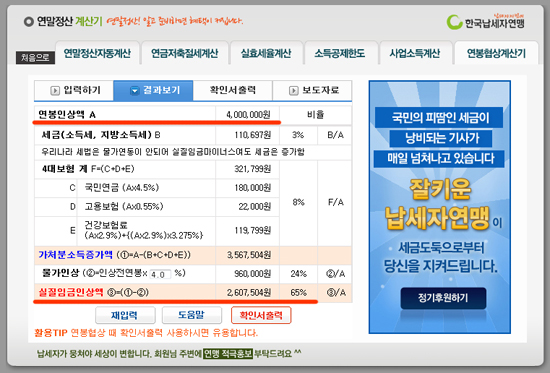Click the 활용TIP orange note text
Screen dimensions: 550x373
(x=146, y=333)
